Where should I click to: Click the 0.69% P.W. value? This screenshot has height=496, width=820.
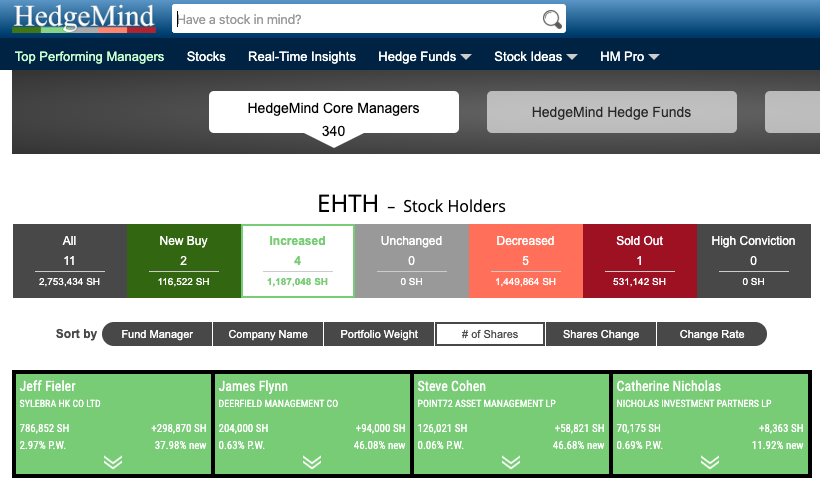coord(640,445)
